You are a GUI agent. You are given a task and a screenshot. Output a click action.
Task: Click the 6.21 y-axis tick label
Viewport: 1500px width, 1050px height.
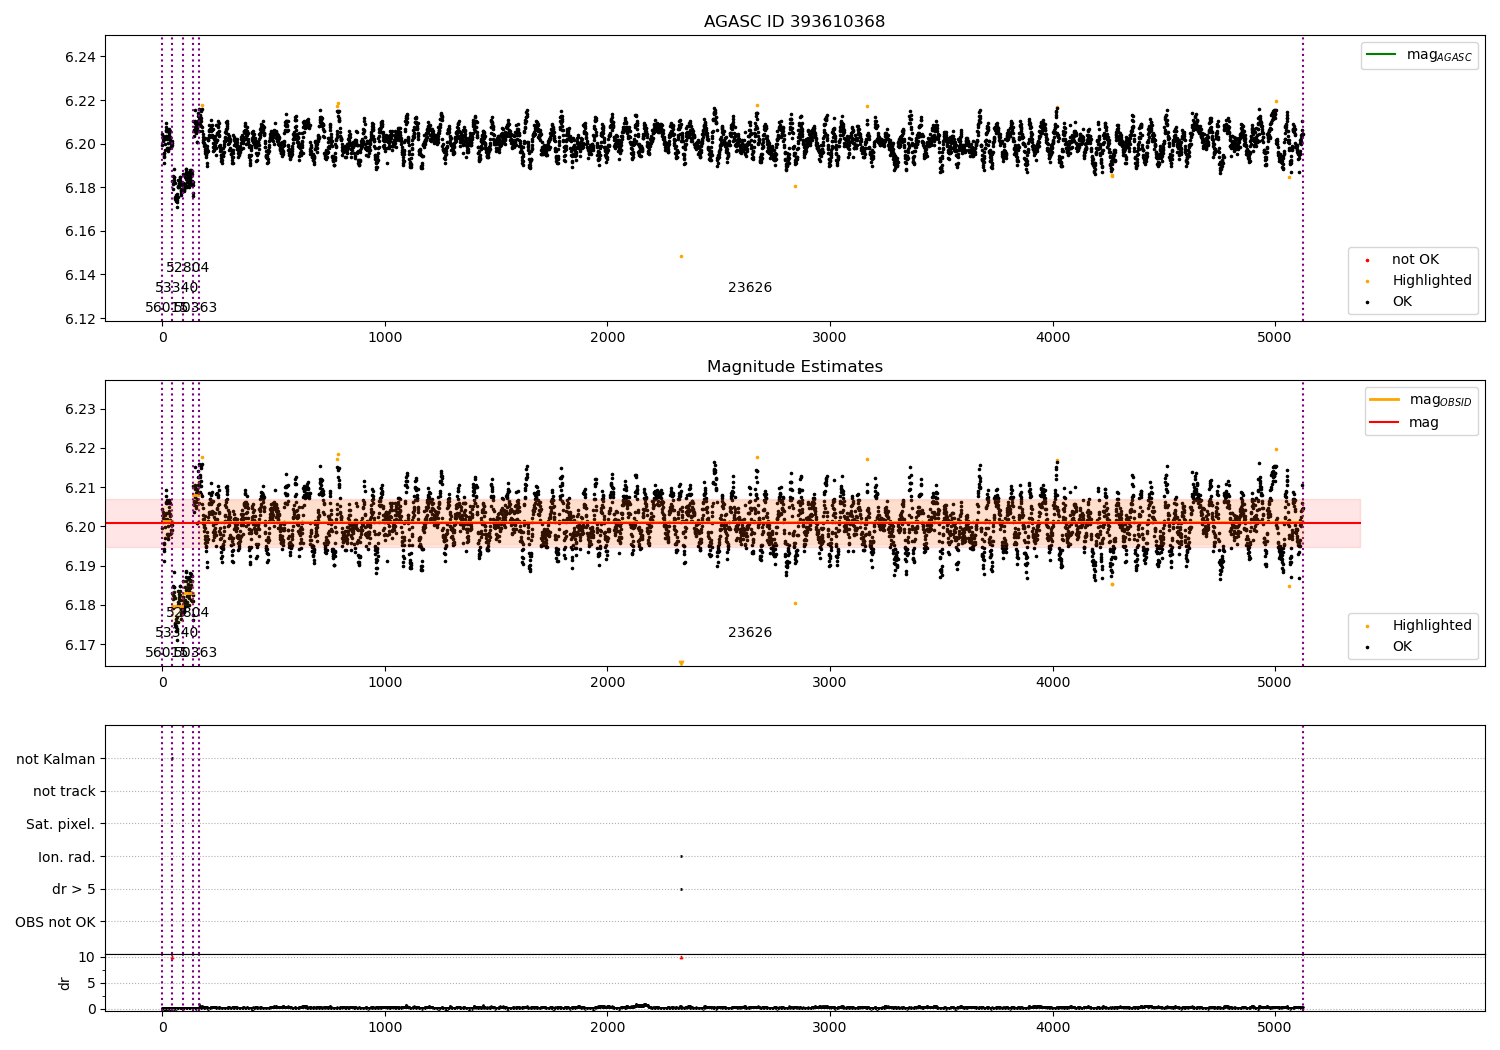(x=80, y=488)
